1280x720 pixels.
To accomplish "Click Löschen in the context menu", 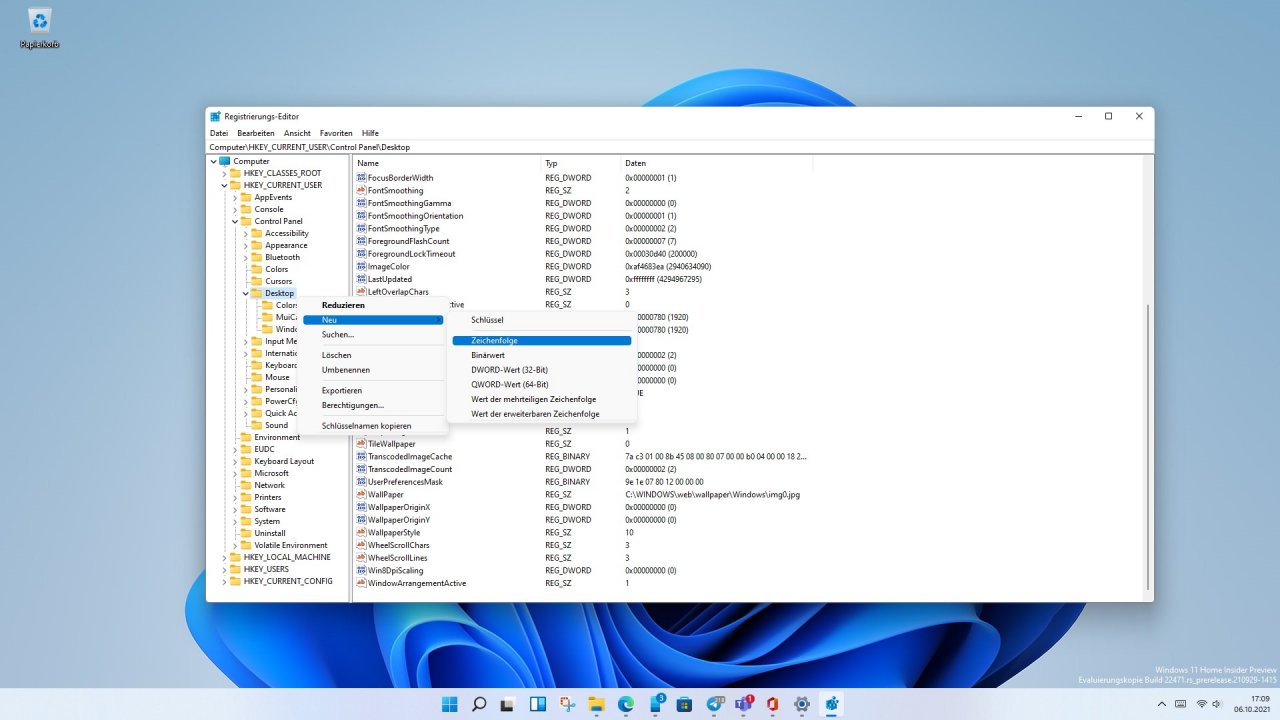I will (x=371, y=355).
